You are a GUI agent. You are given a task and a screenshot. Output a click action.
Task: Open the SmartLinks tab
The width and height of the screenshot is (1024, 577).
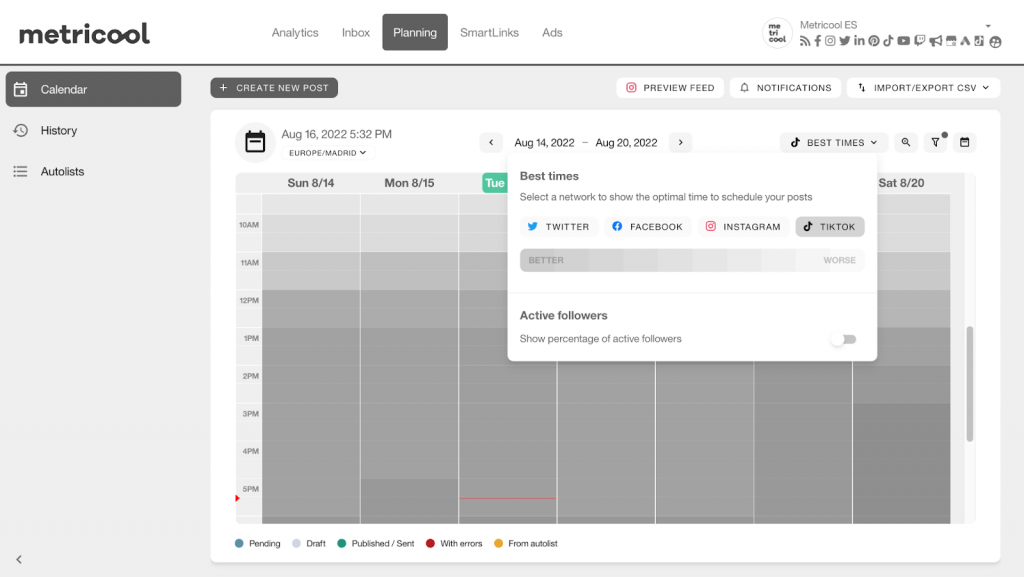(x=489, y=33)
